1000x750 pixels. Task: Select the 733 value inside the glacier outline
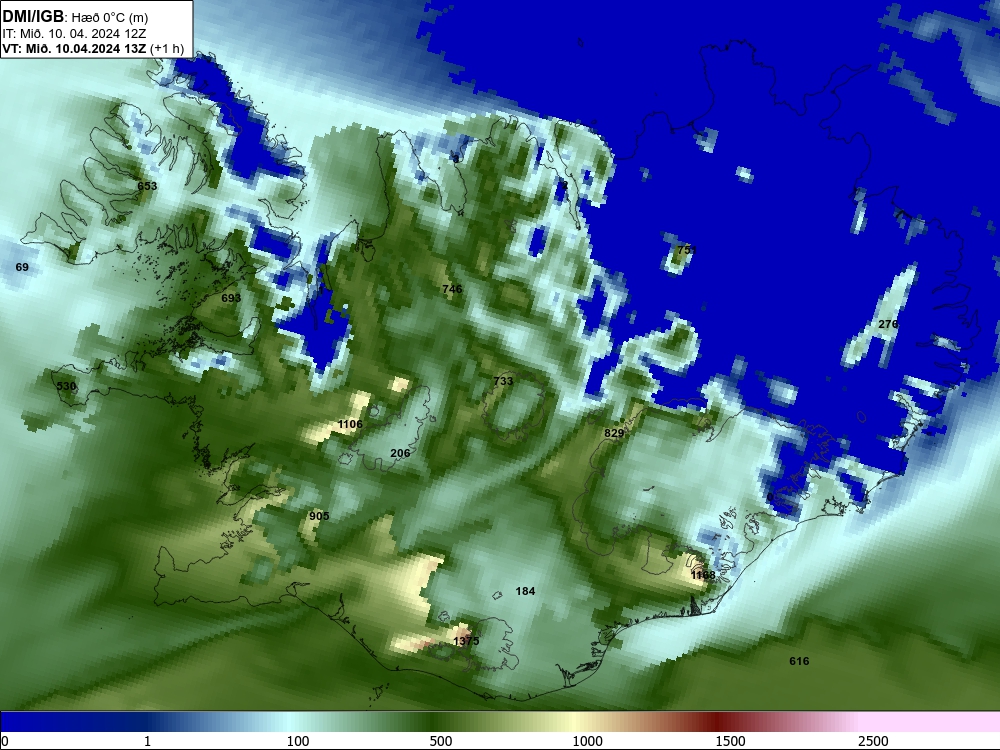503,381
